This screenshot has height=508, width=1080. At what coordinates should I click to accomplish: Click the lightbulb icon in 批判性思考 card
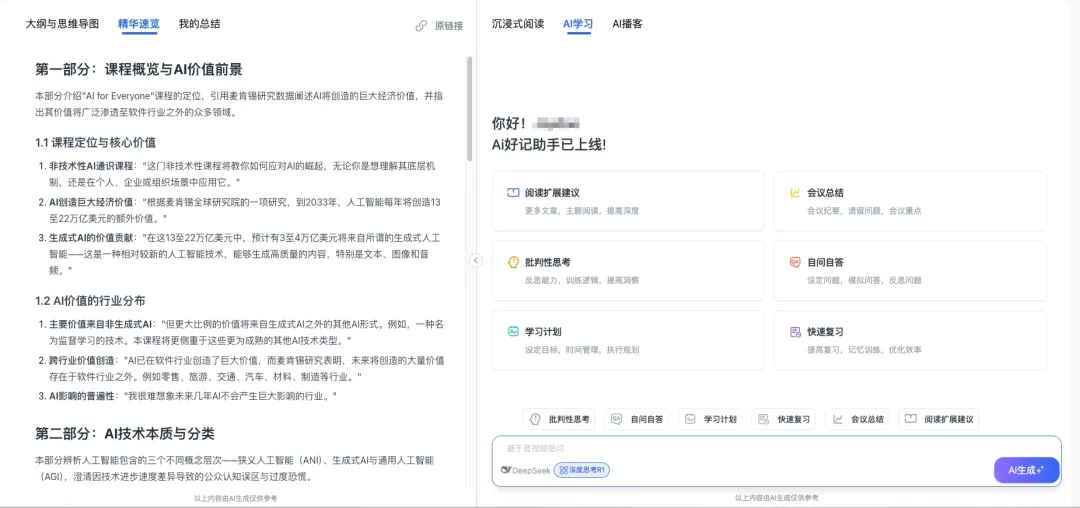[x=512, y=262]
